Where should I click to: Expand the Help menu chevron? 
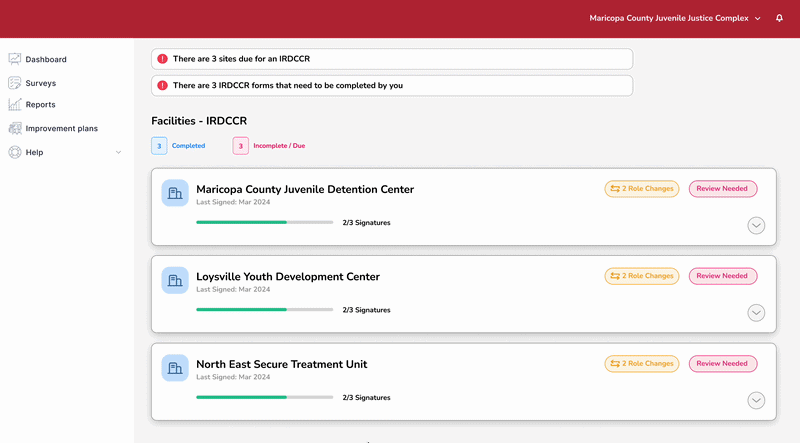tap(119, 152)
